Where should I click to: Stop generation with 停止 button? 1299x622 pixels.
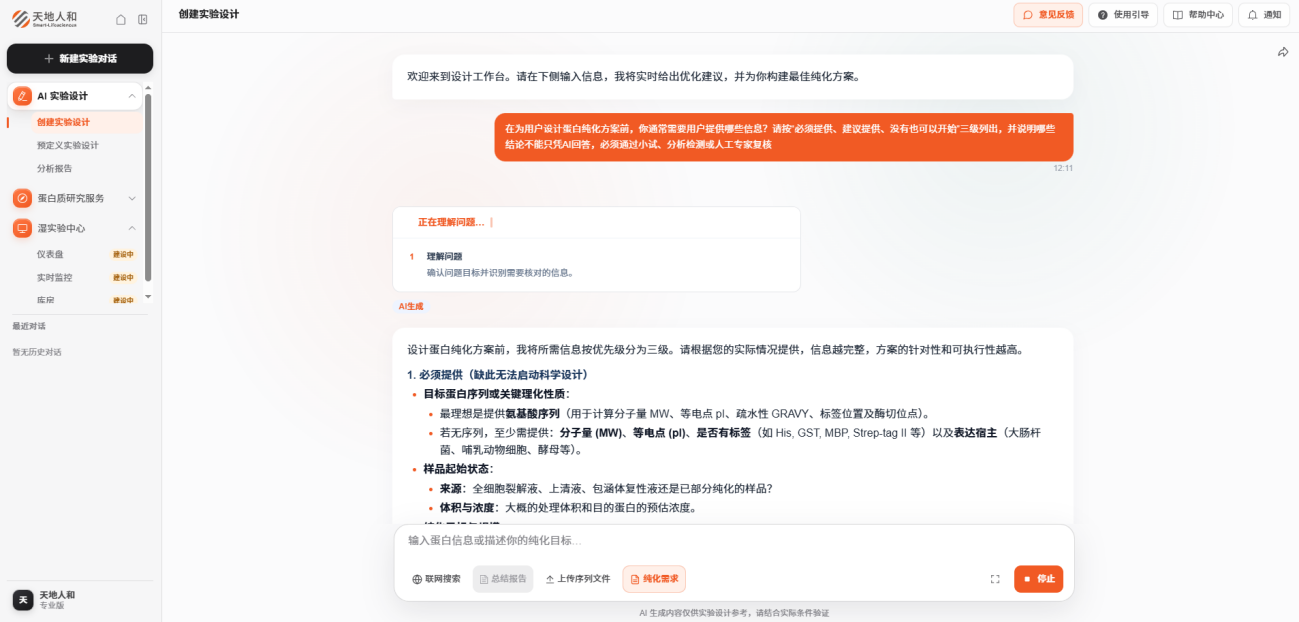(x=1039, y=579)
